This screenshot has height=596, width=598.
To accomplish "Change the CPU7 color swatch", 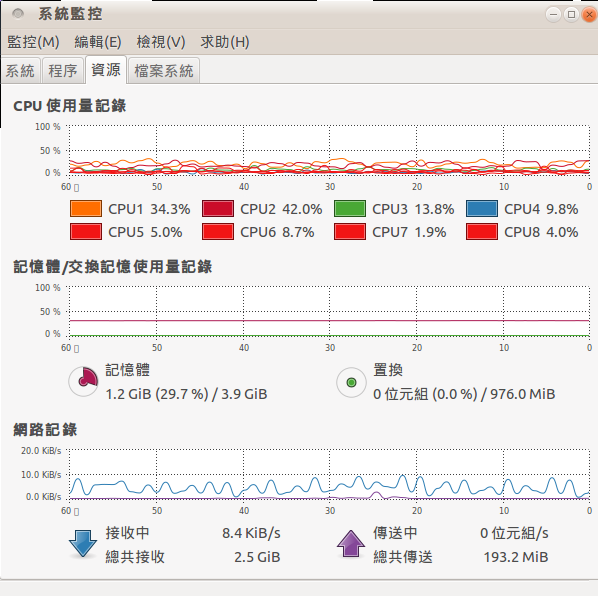I will (x=350, y=231).
